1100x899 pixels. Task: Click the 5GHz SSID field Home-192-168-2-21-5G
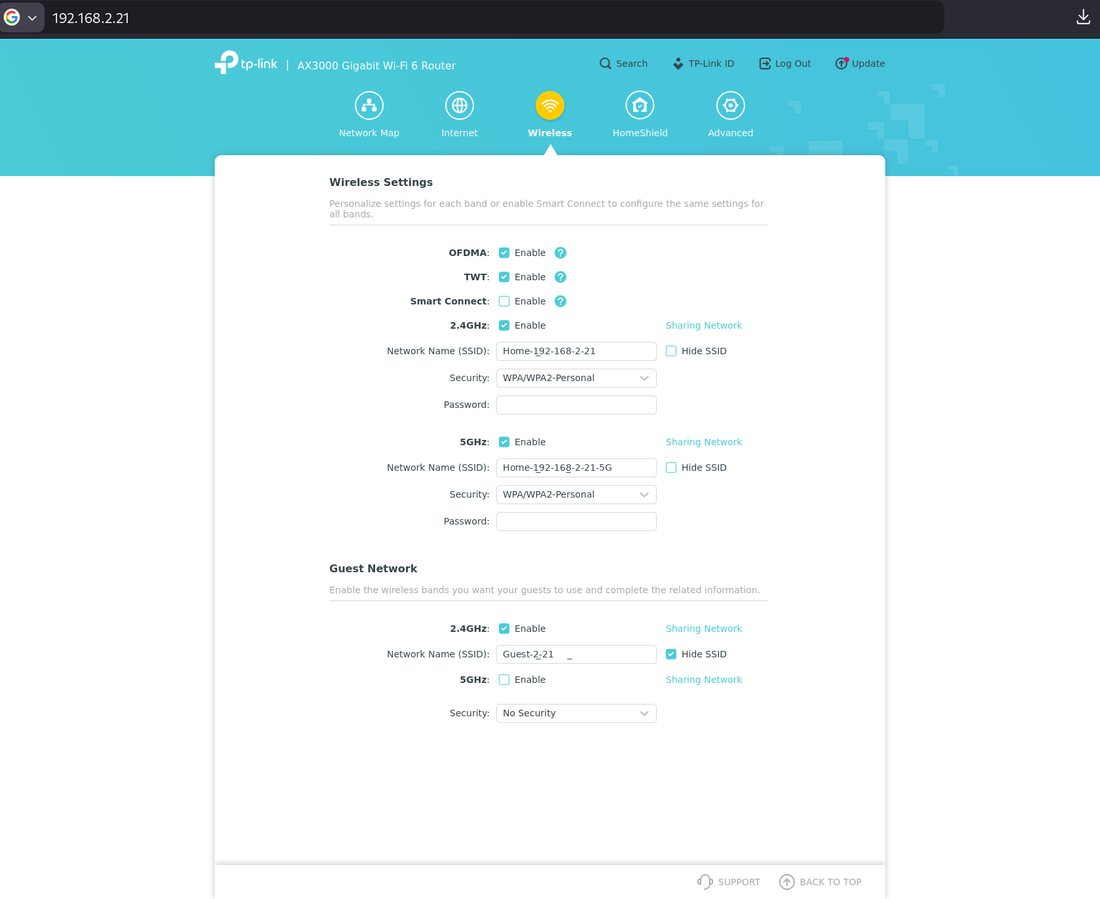click(x=576, y=467)
